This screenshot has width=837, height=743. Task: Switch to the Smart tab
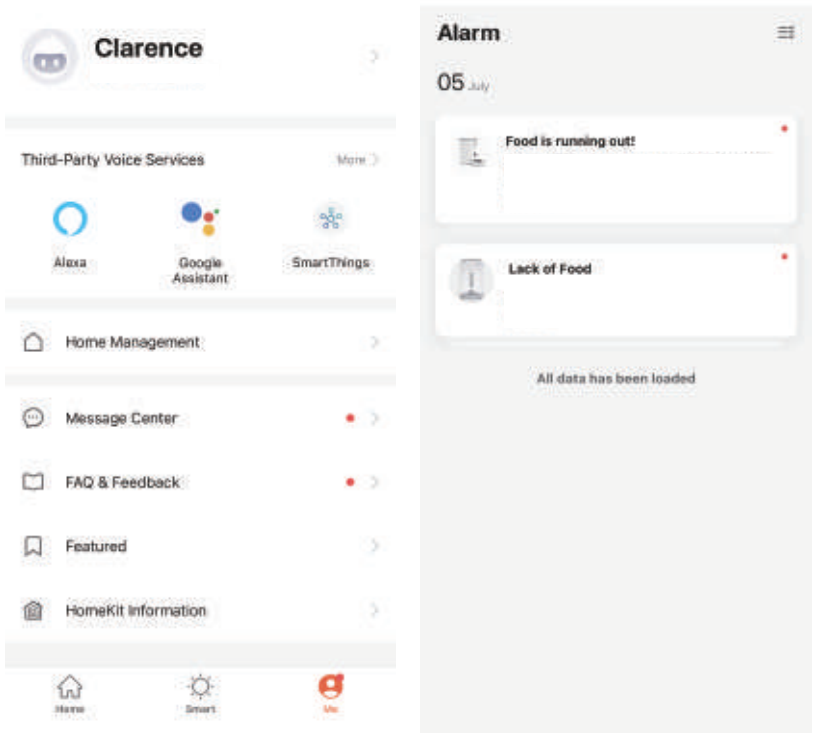click(201, 692)
